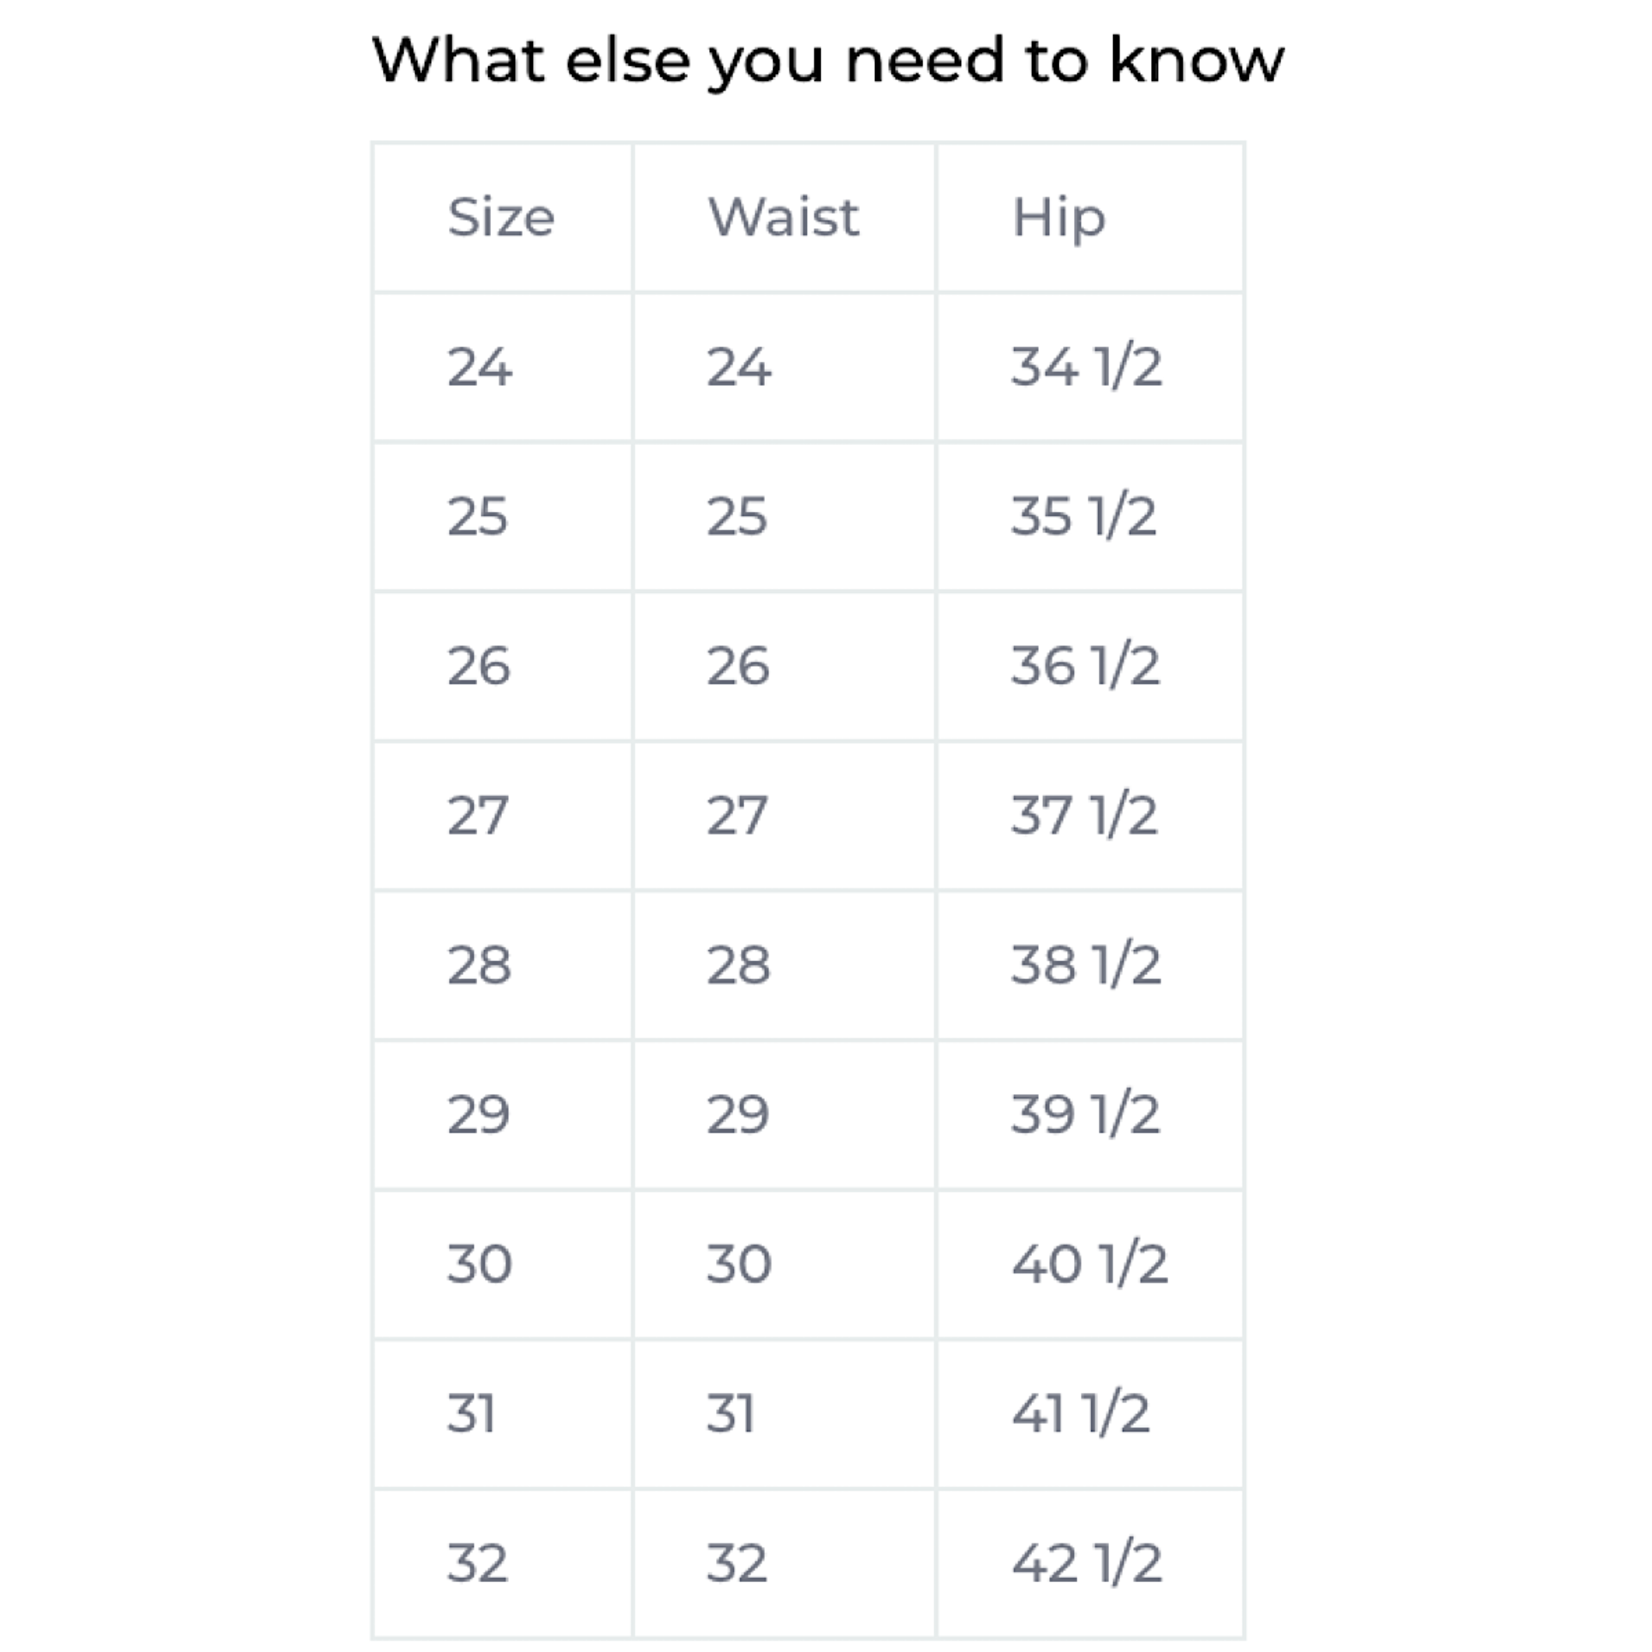This screenshot has width=1652, height=1652.
Task: Click the 36 1/2 hip measurement
Action: [x=1085, y=666]
